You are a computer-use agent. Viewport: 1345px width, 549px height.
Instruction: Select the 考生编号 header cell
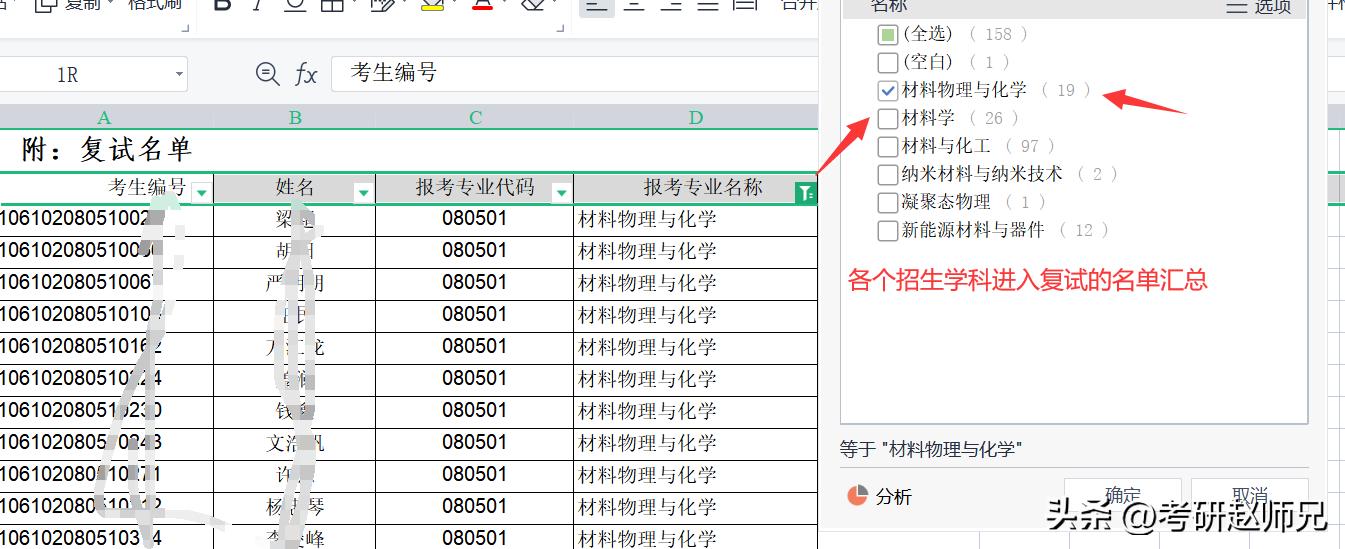tap(106, 188)
